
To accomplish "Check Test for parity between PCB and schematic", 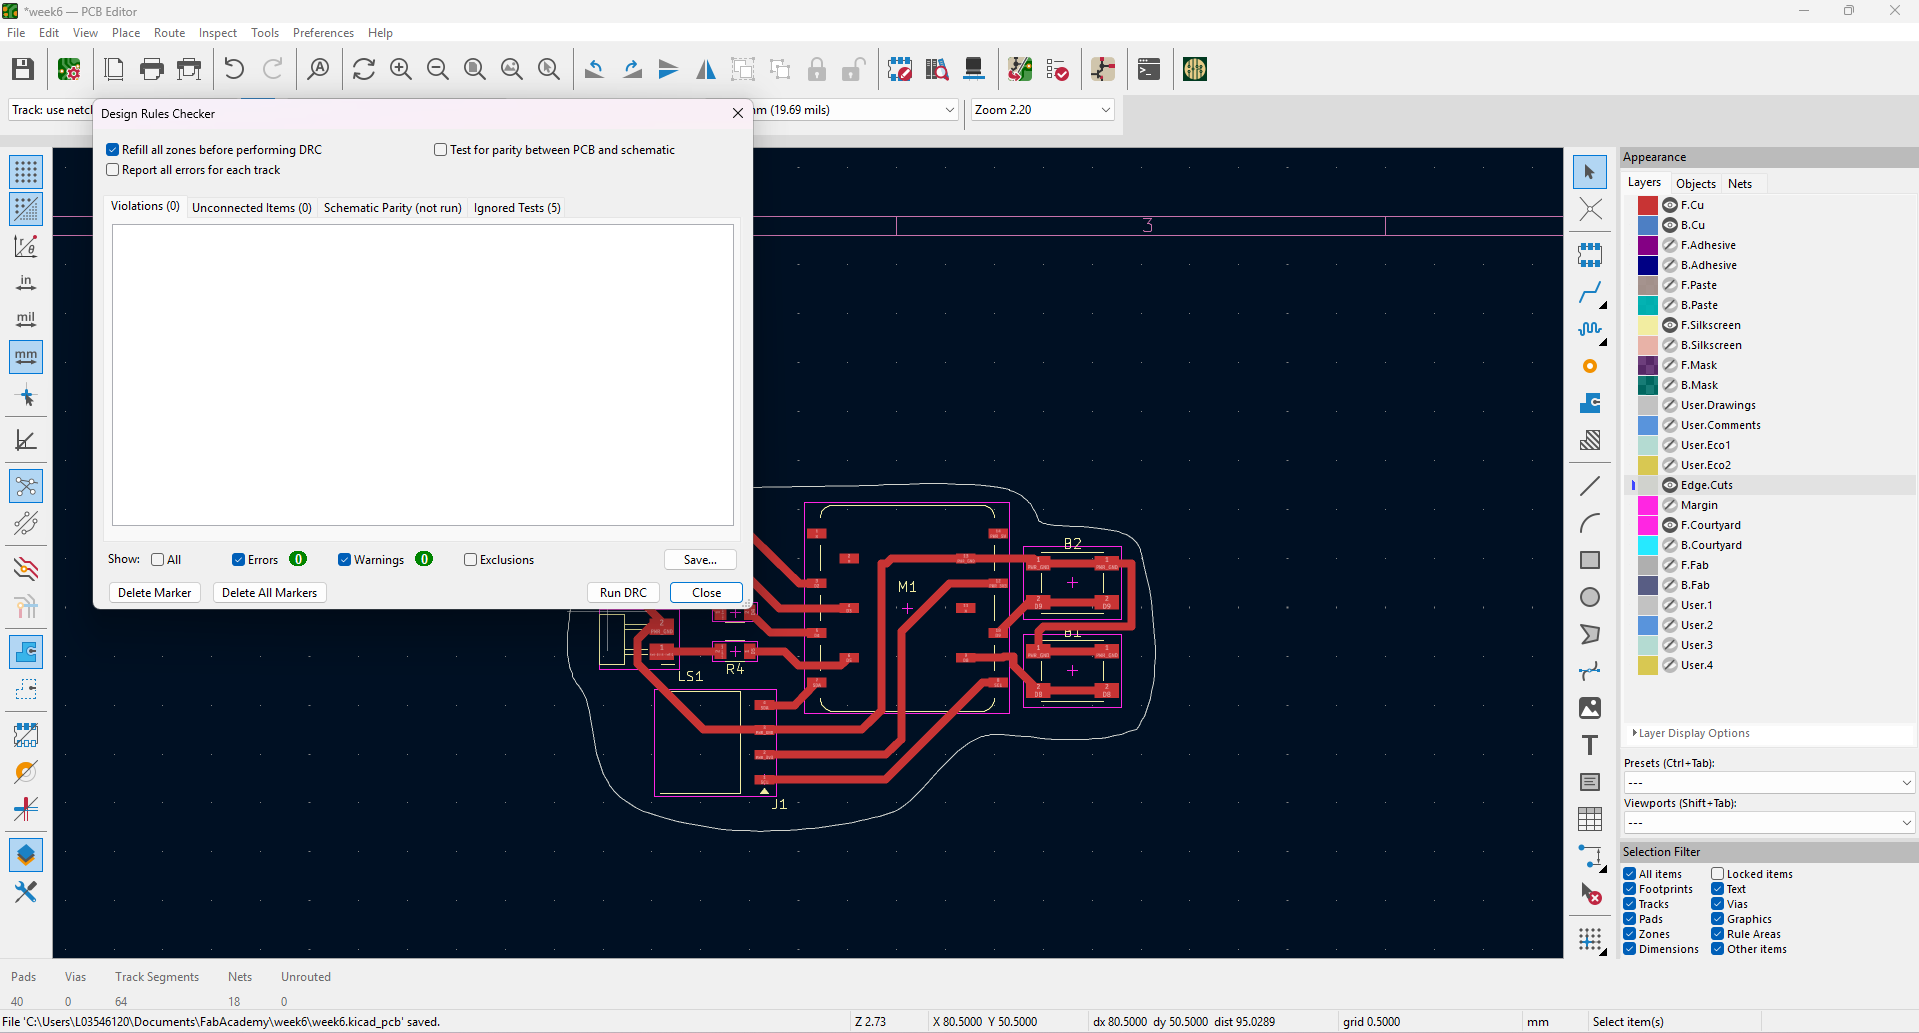I will coord(440,150).
